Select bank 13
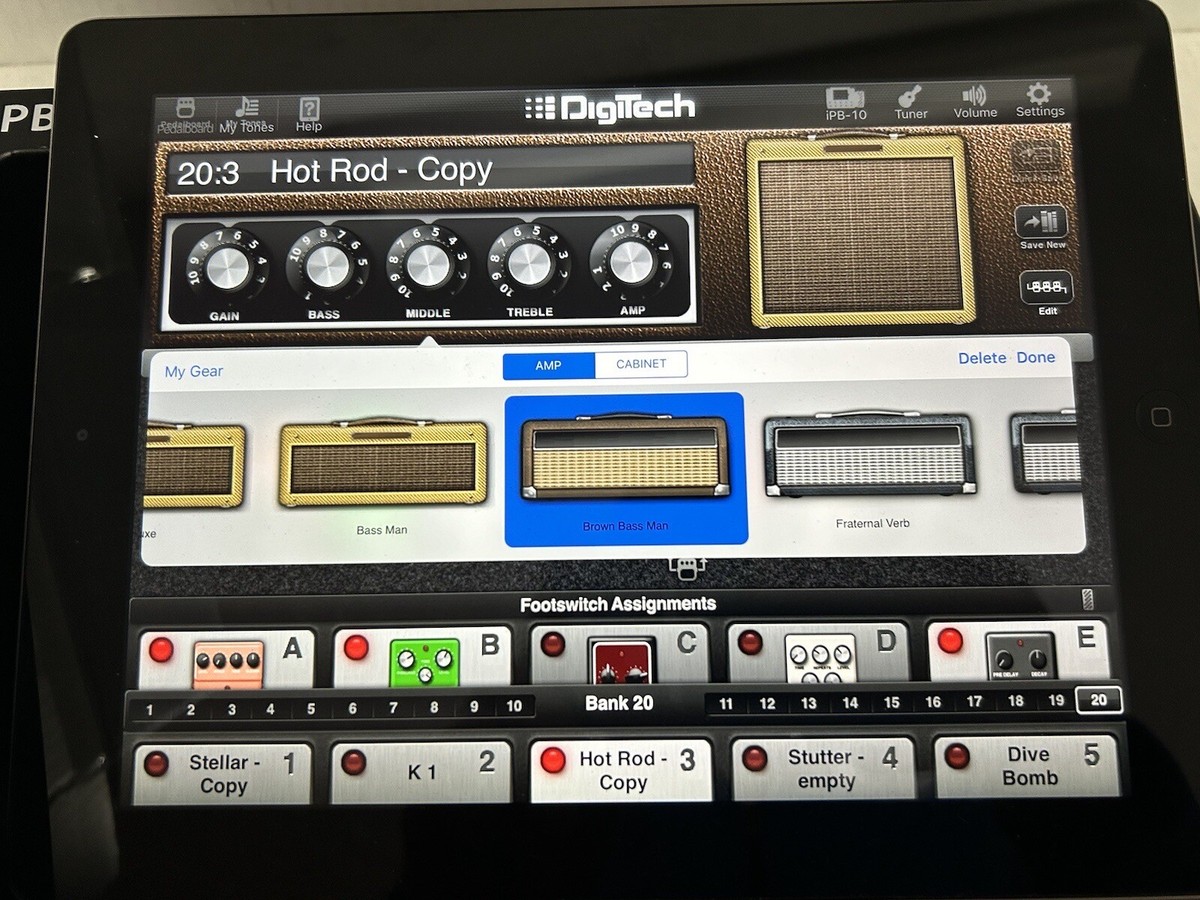Image resolution: width=1200 pixels, height=900 pixels. tap(808, 703)
